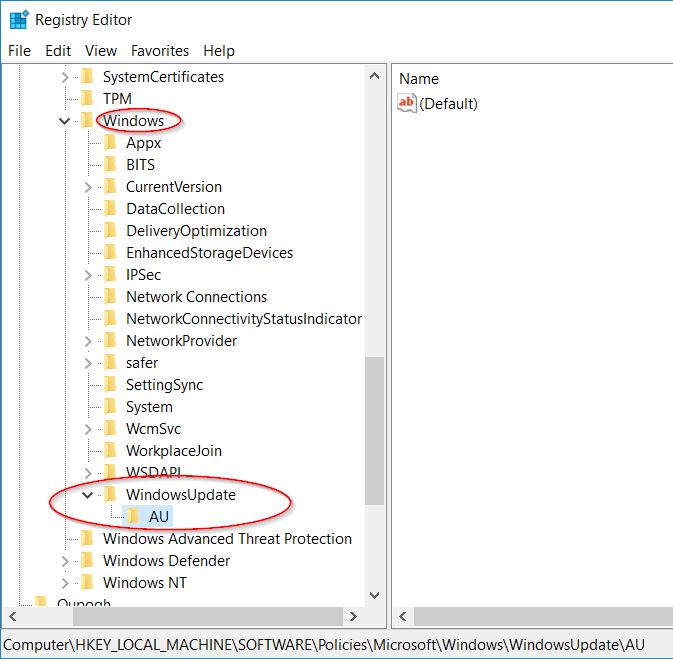The image size is (673, 659).
Task: Select the Appx key label
Action: click(x=143, y=143)
